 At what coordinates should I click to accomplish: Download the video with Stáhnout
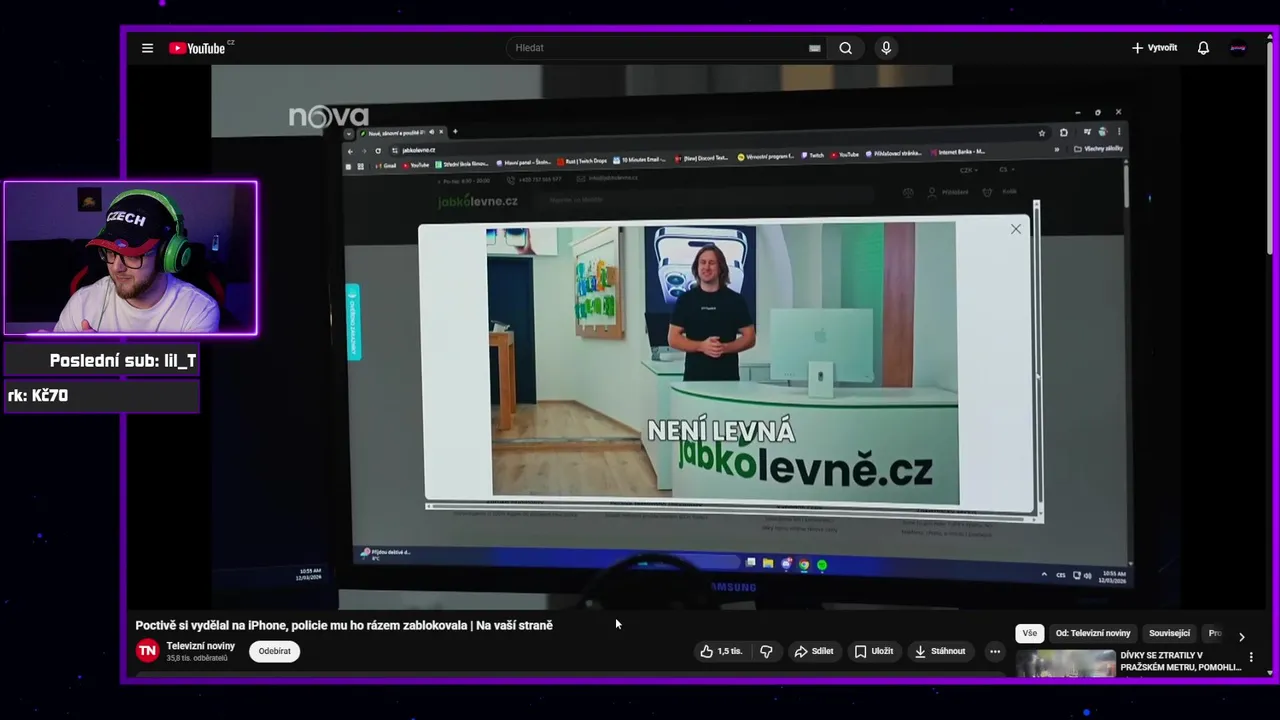click(x=940, y=651)
